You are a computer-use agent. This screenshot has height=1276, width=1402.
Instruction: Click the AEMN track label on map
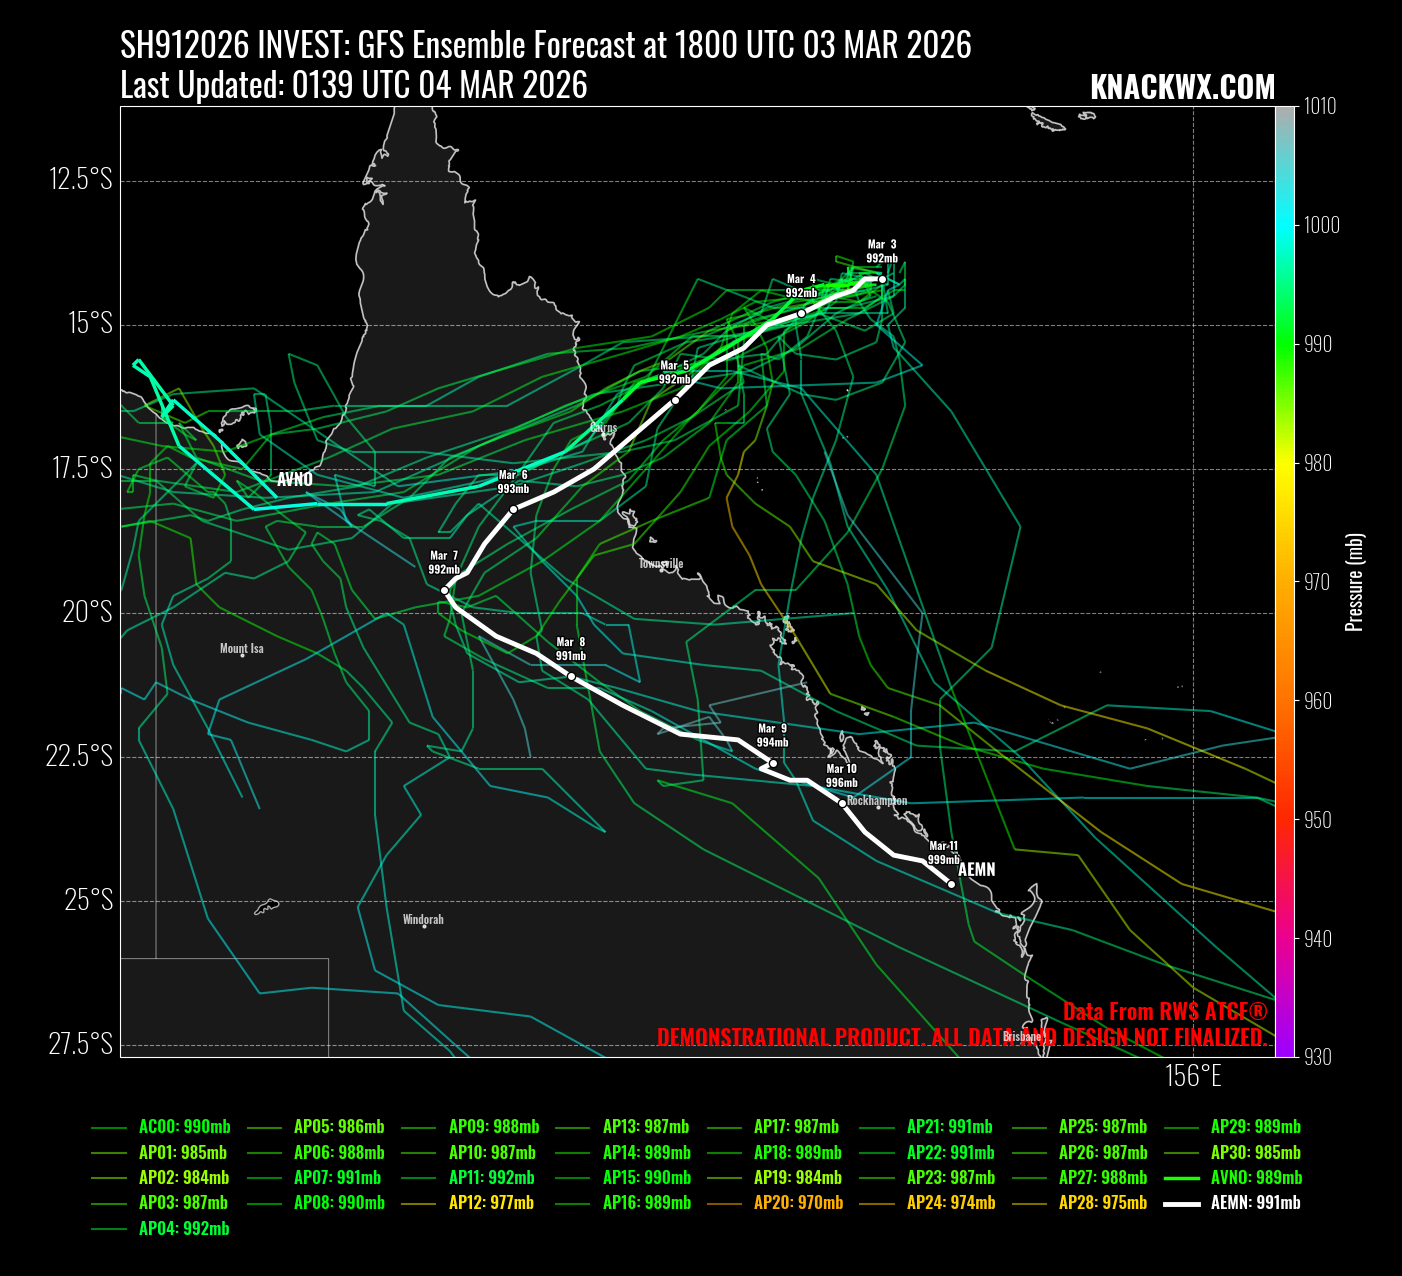click(977, 870)
